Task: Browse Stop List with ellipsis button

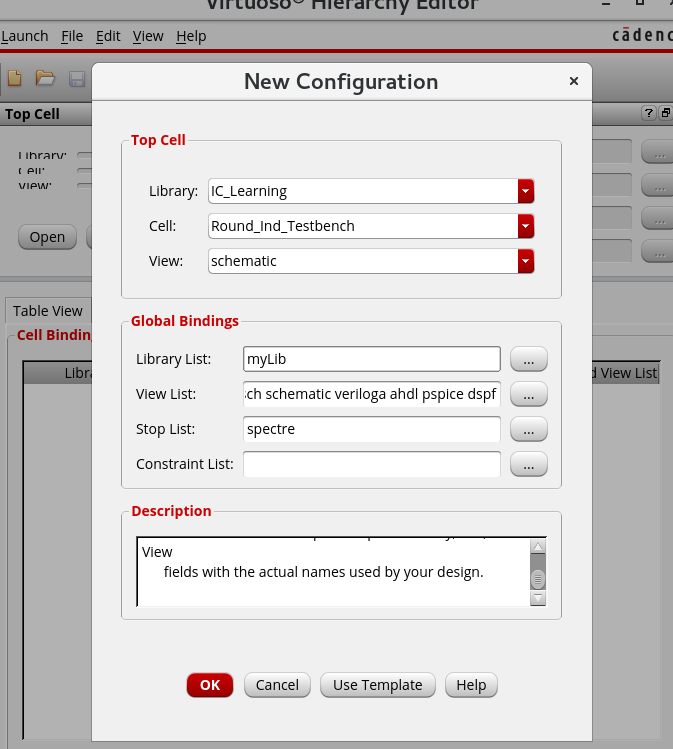Action: click(x=528, y=429)
